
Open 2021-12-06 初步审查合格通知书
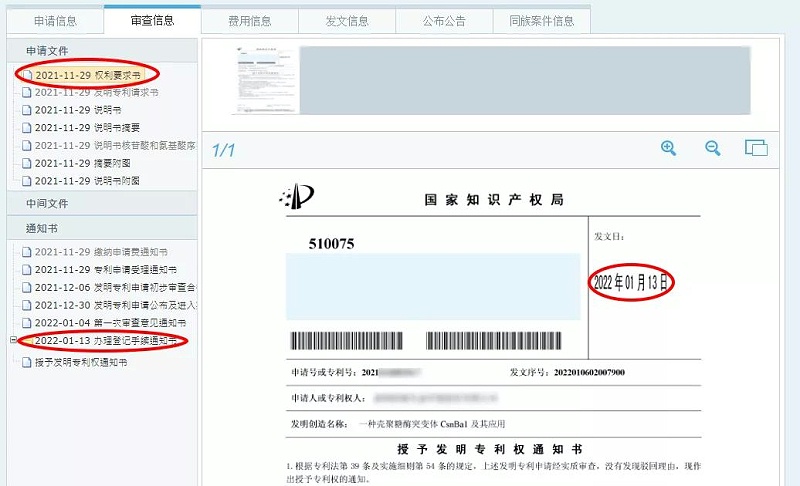point(115,288)
